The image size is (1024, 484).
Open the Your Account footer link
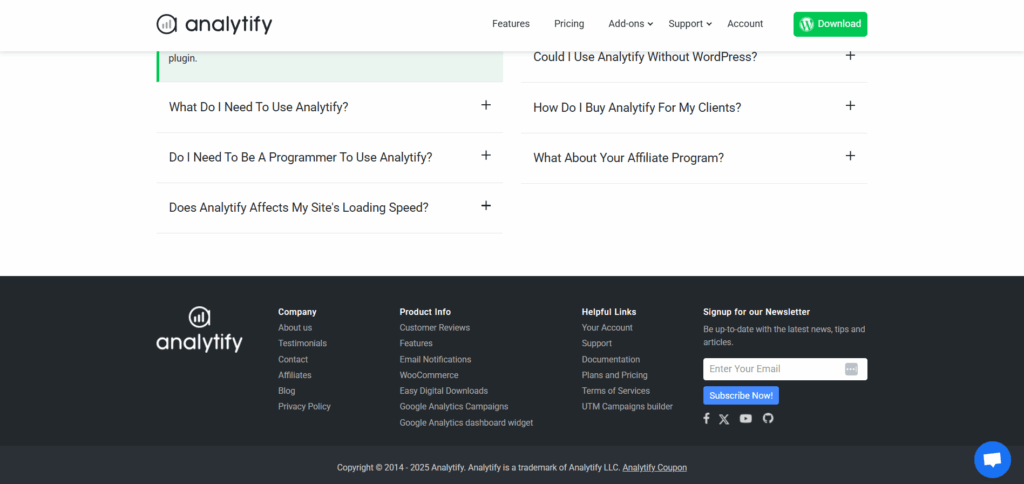tap(607, 328)
